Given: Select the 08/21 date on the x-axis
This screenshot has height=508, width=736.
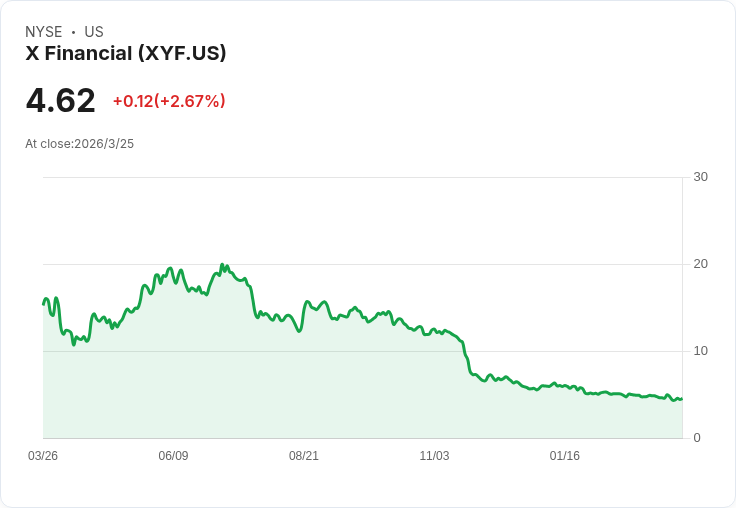Looking at the screenshot, I should coord(304,456).
